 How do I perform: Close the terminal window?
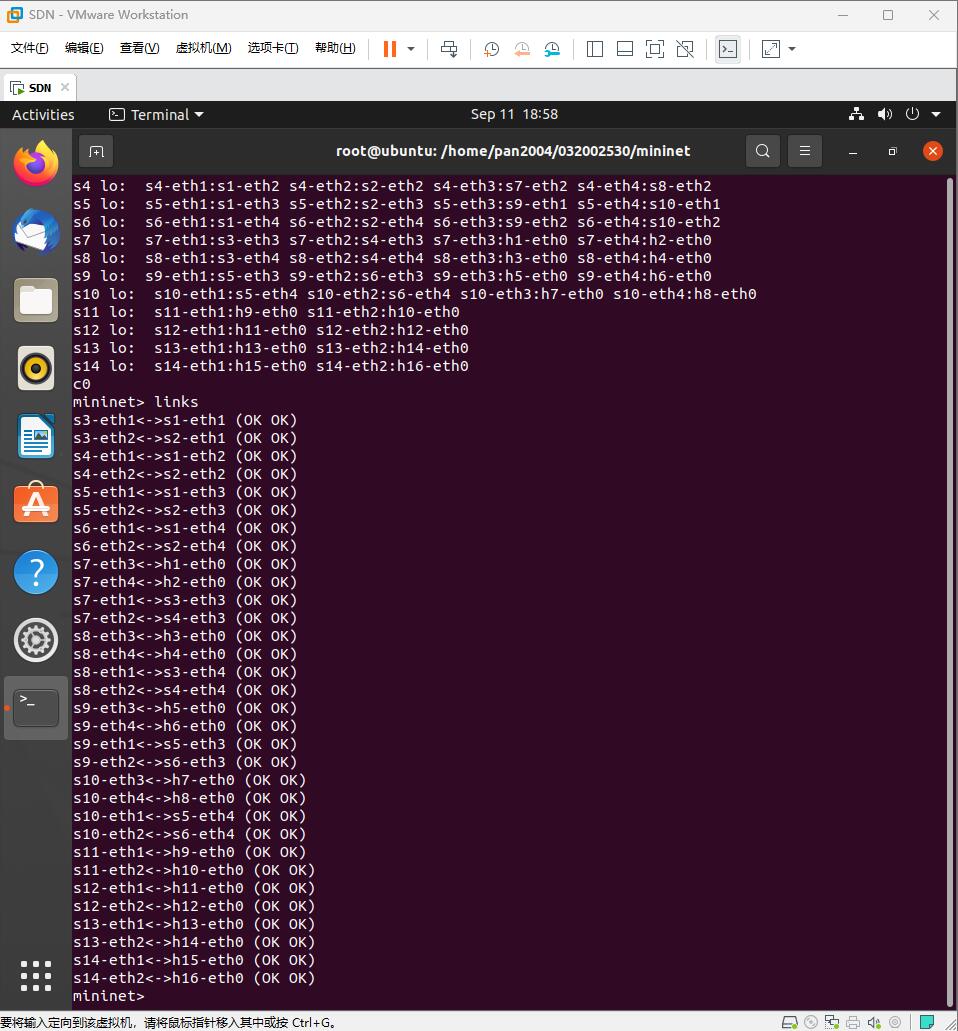pos(932,151)
